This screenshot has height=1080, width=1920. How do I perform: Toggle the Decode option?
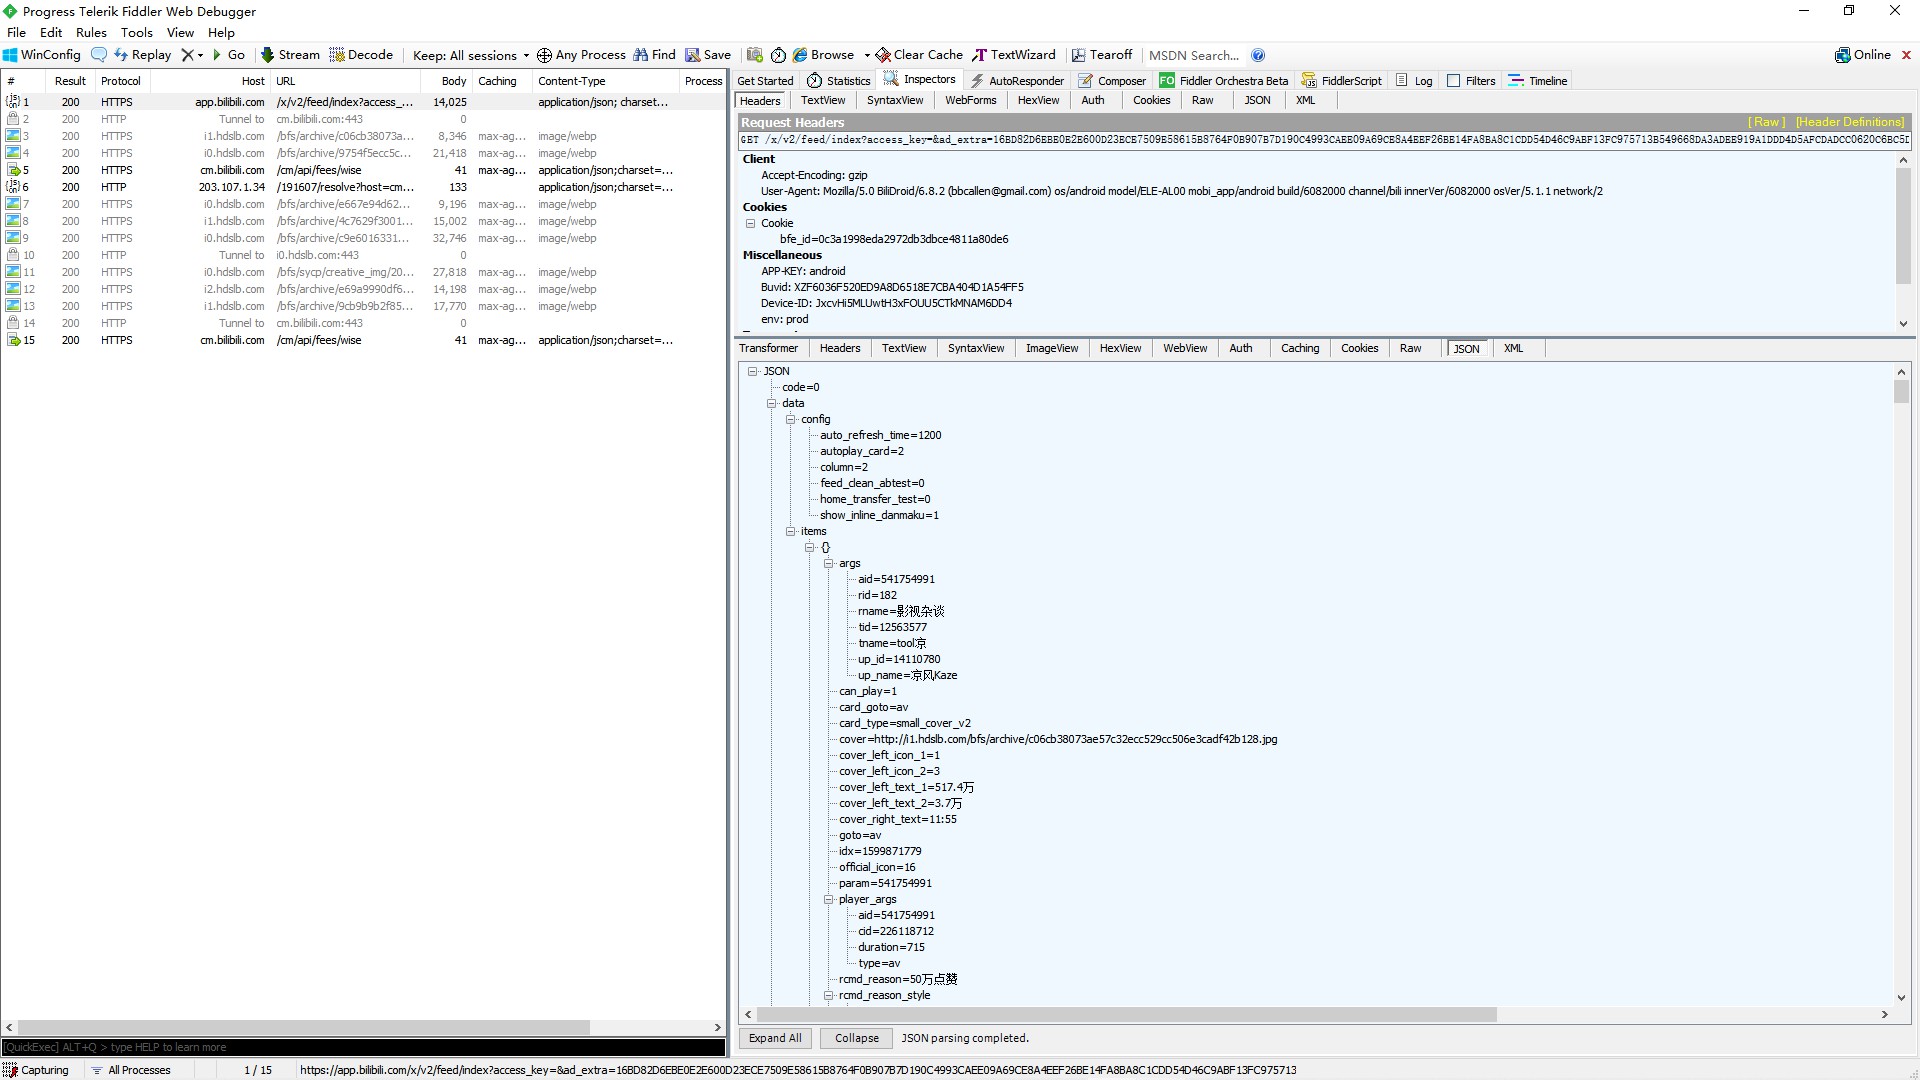pos(361,55)
